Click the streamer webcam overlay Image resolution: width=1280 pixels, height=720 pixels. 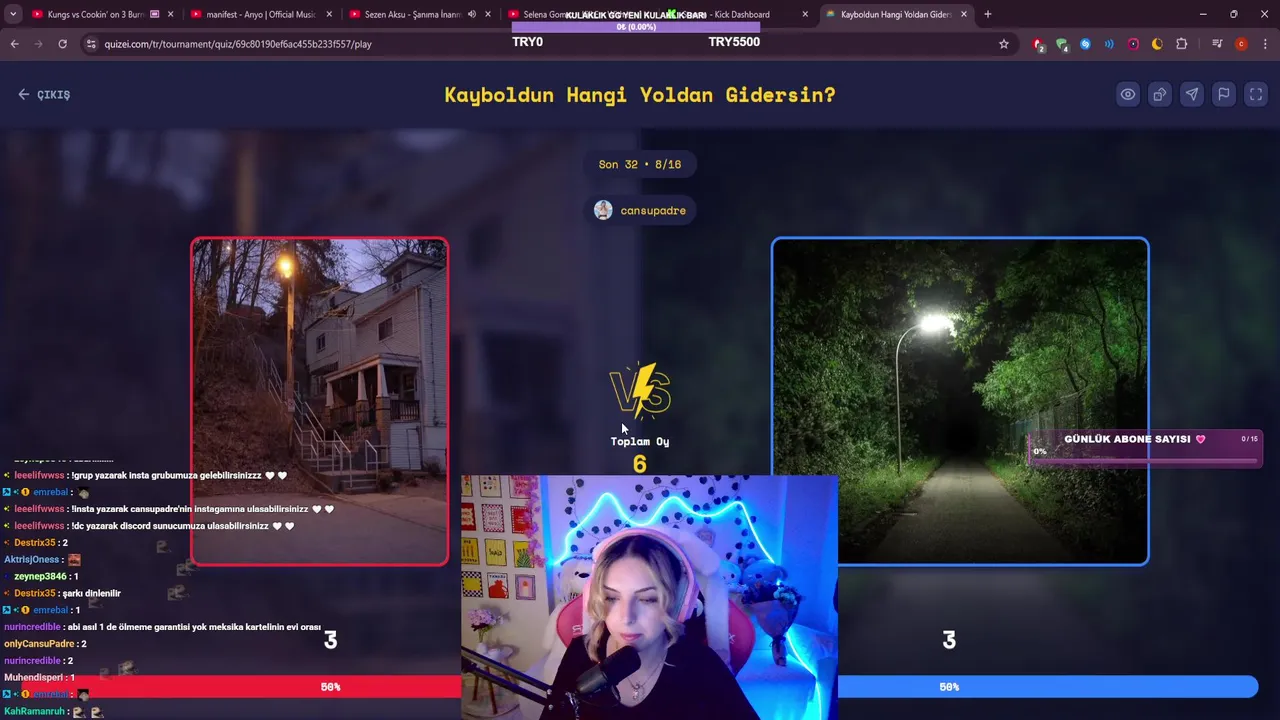point(649,597)
